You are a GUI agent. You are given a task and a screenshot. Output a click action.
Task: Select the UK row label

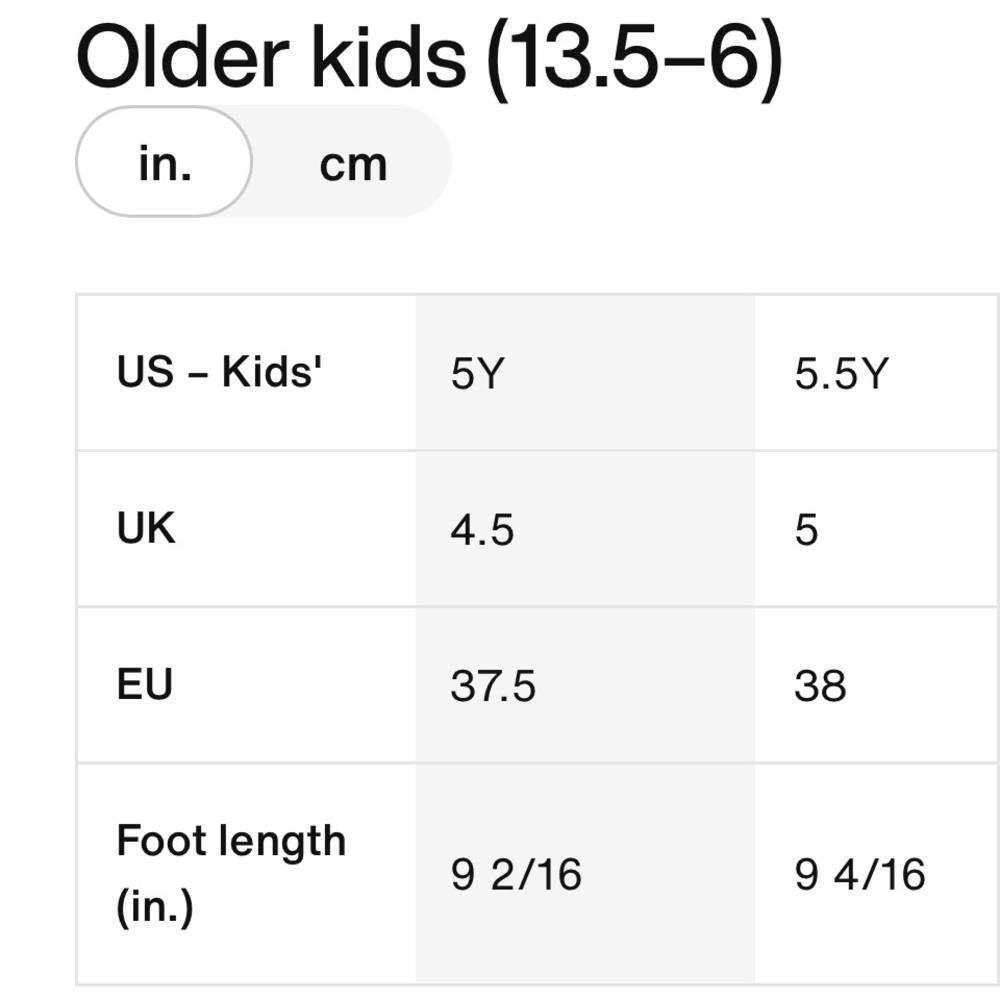point(145,527)
